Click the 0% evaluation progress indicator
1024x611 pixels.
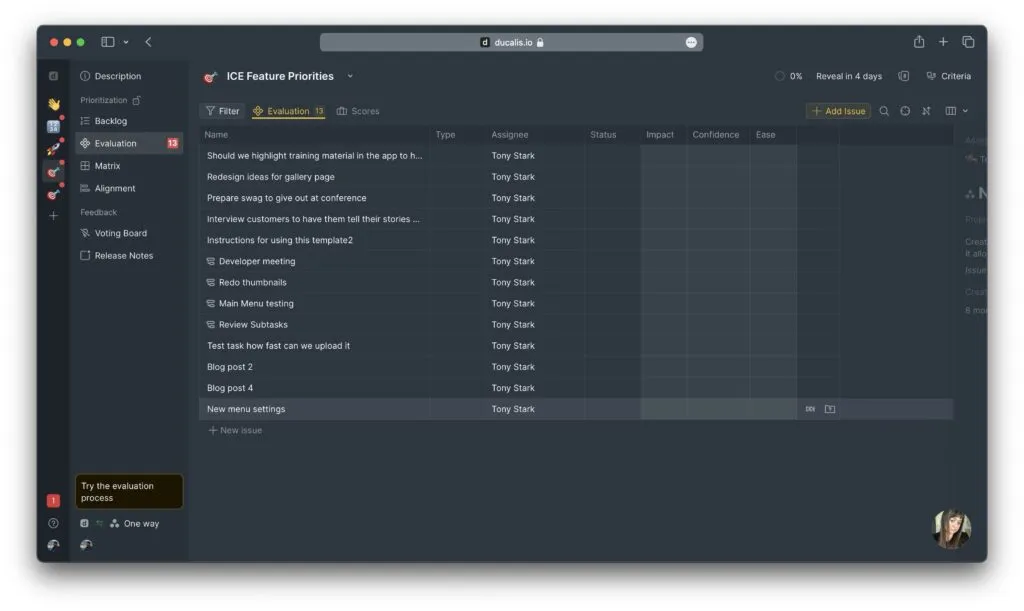(x=789, y=75)
